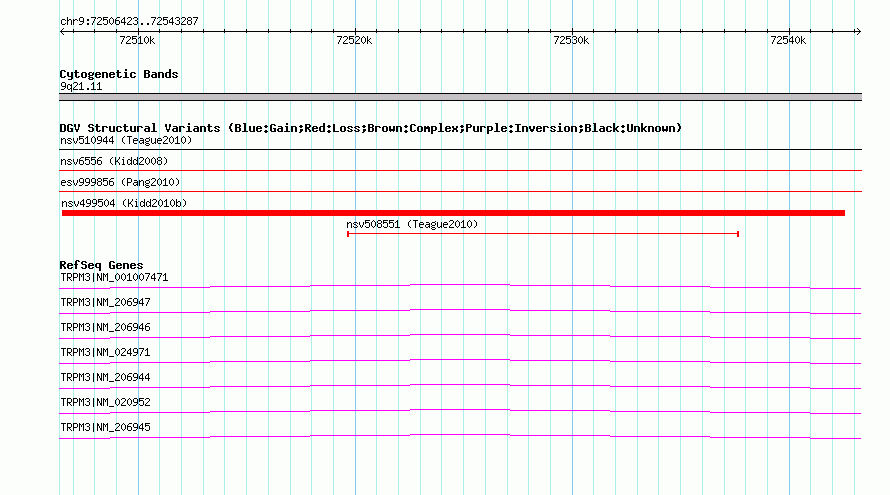Open the DGV Structural Variants track title
The width and height of the screenshot is (890, 495).
(371, 128)
